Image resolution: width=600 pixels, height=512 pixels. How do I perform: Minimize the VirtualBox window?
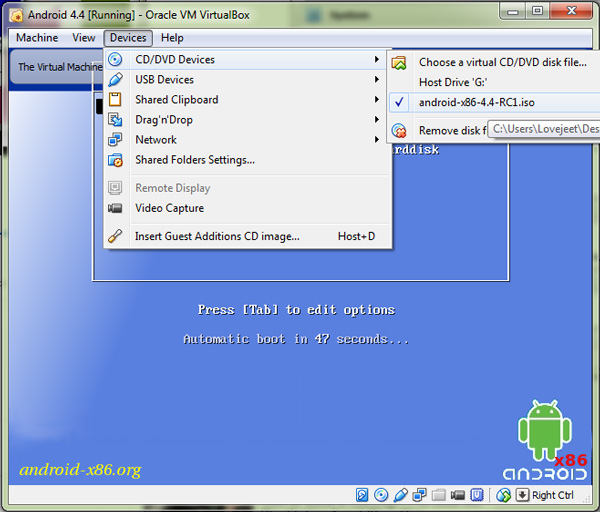[x=513, y=11]
